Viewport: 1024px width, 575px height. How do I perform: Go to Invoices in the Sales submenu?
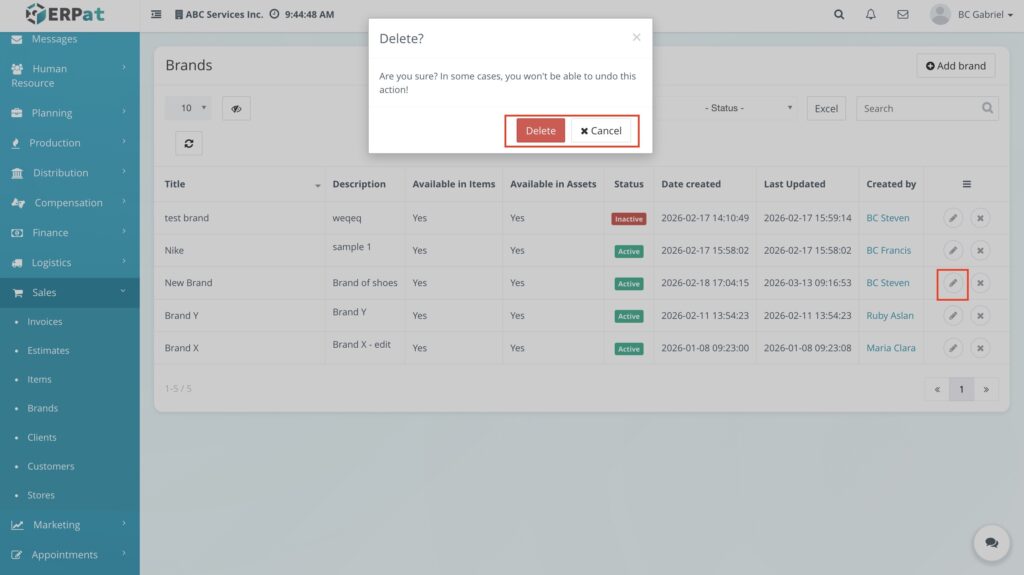click(x=45, y=322)
